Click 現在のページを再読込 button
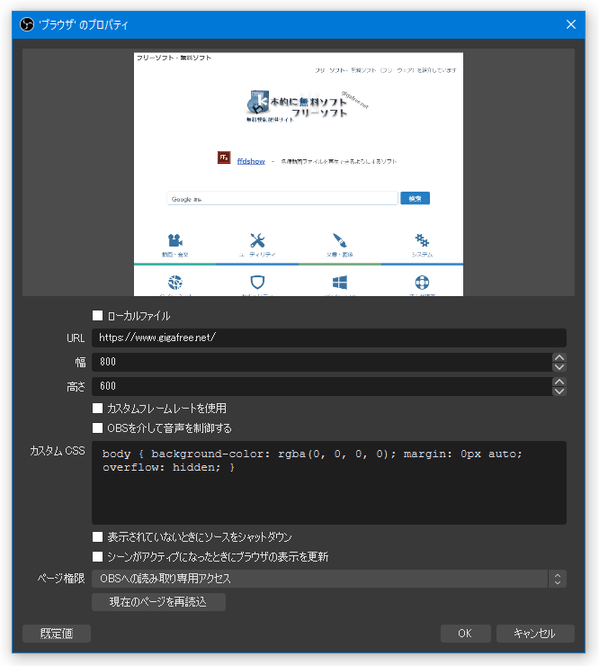599x666 pixels. [x=158, y=602]
